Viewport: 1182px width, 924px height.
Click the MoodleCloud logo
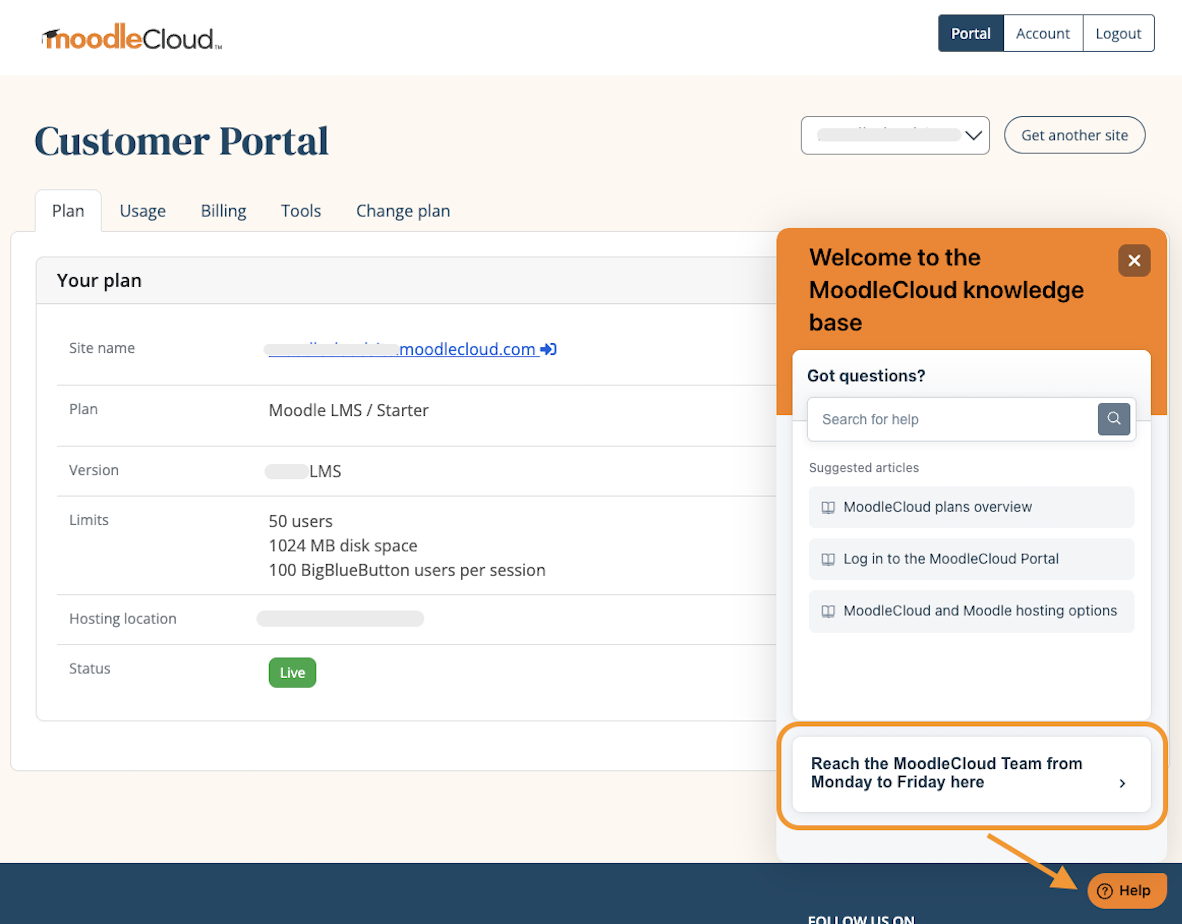[128, 35]
